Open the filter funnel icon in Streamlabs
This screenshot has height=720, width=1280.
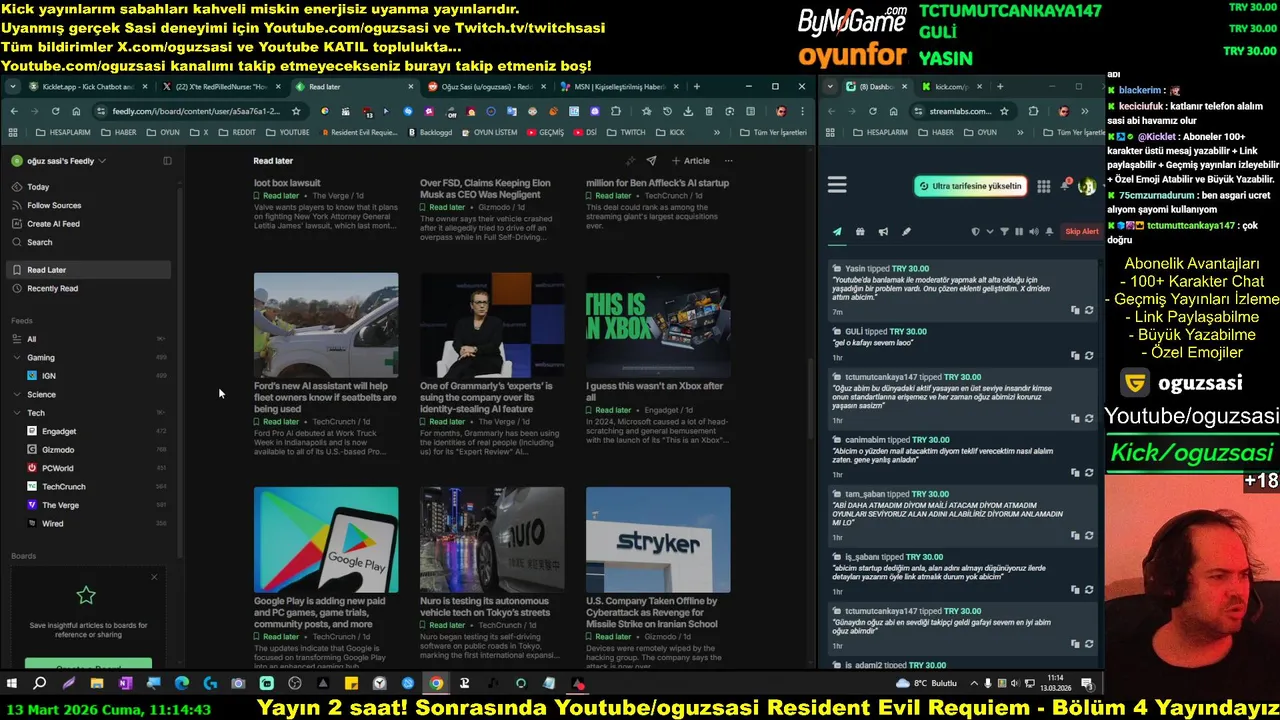[x=1005, y=232]
